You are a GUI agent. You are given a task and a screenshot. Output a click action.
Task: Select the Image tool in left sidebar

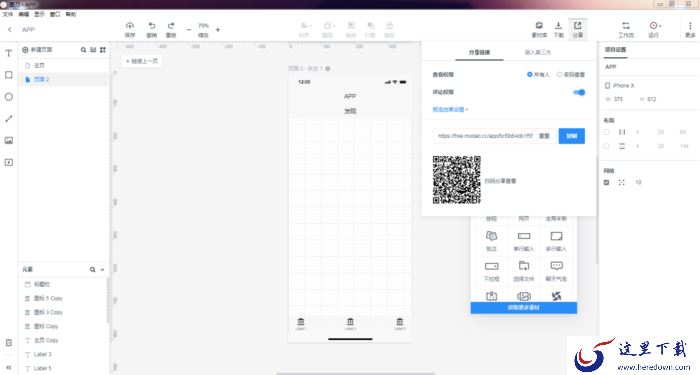pos(8,141)
